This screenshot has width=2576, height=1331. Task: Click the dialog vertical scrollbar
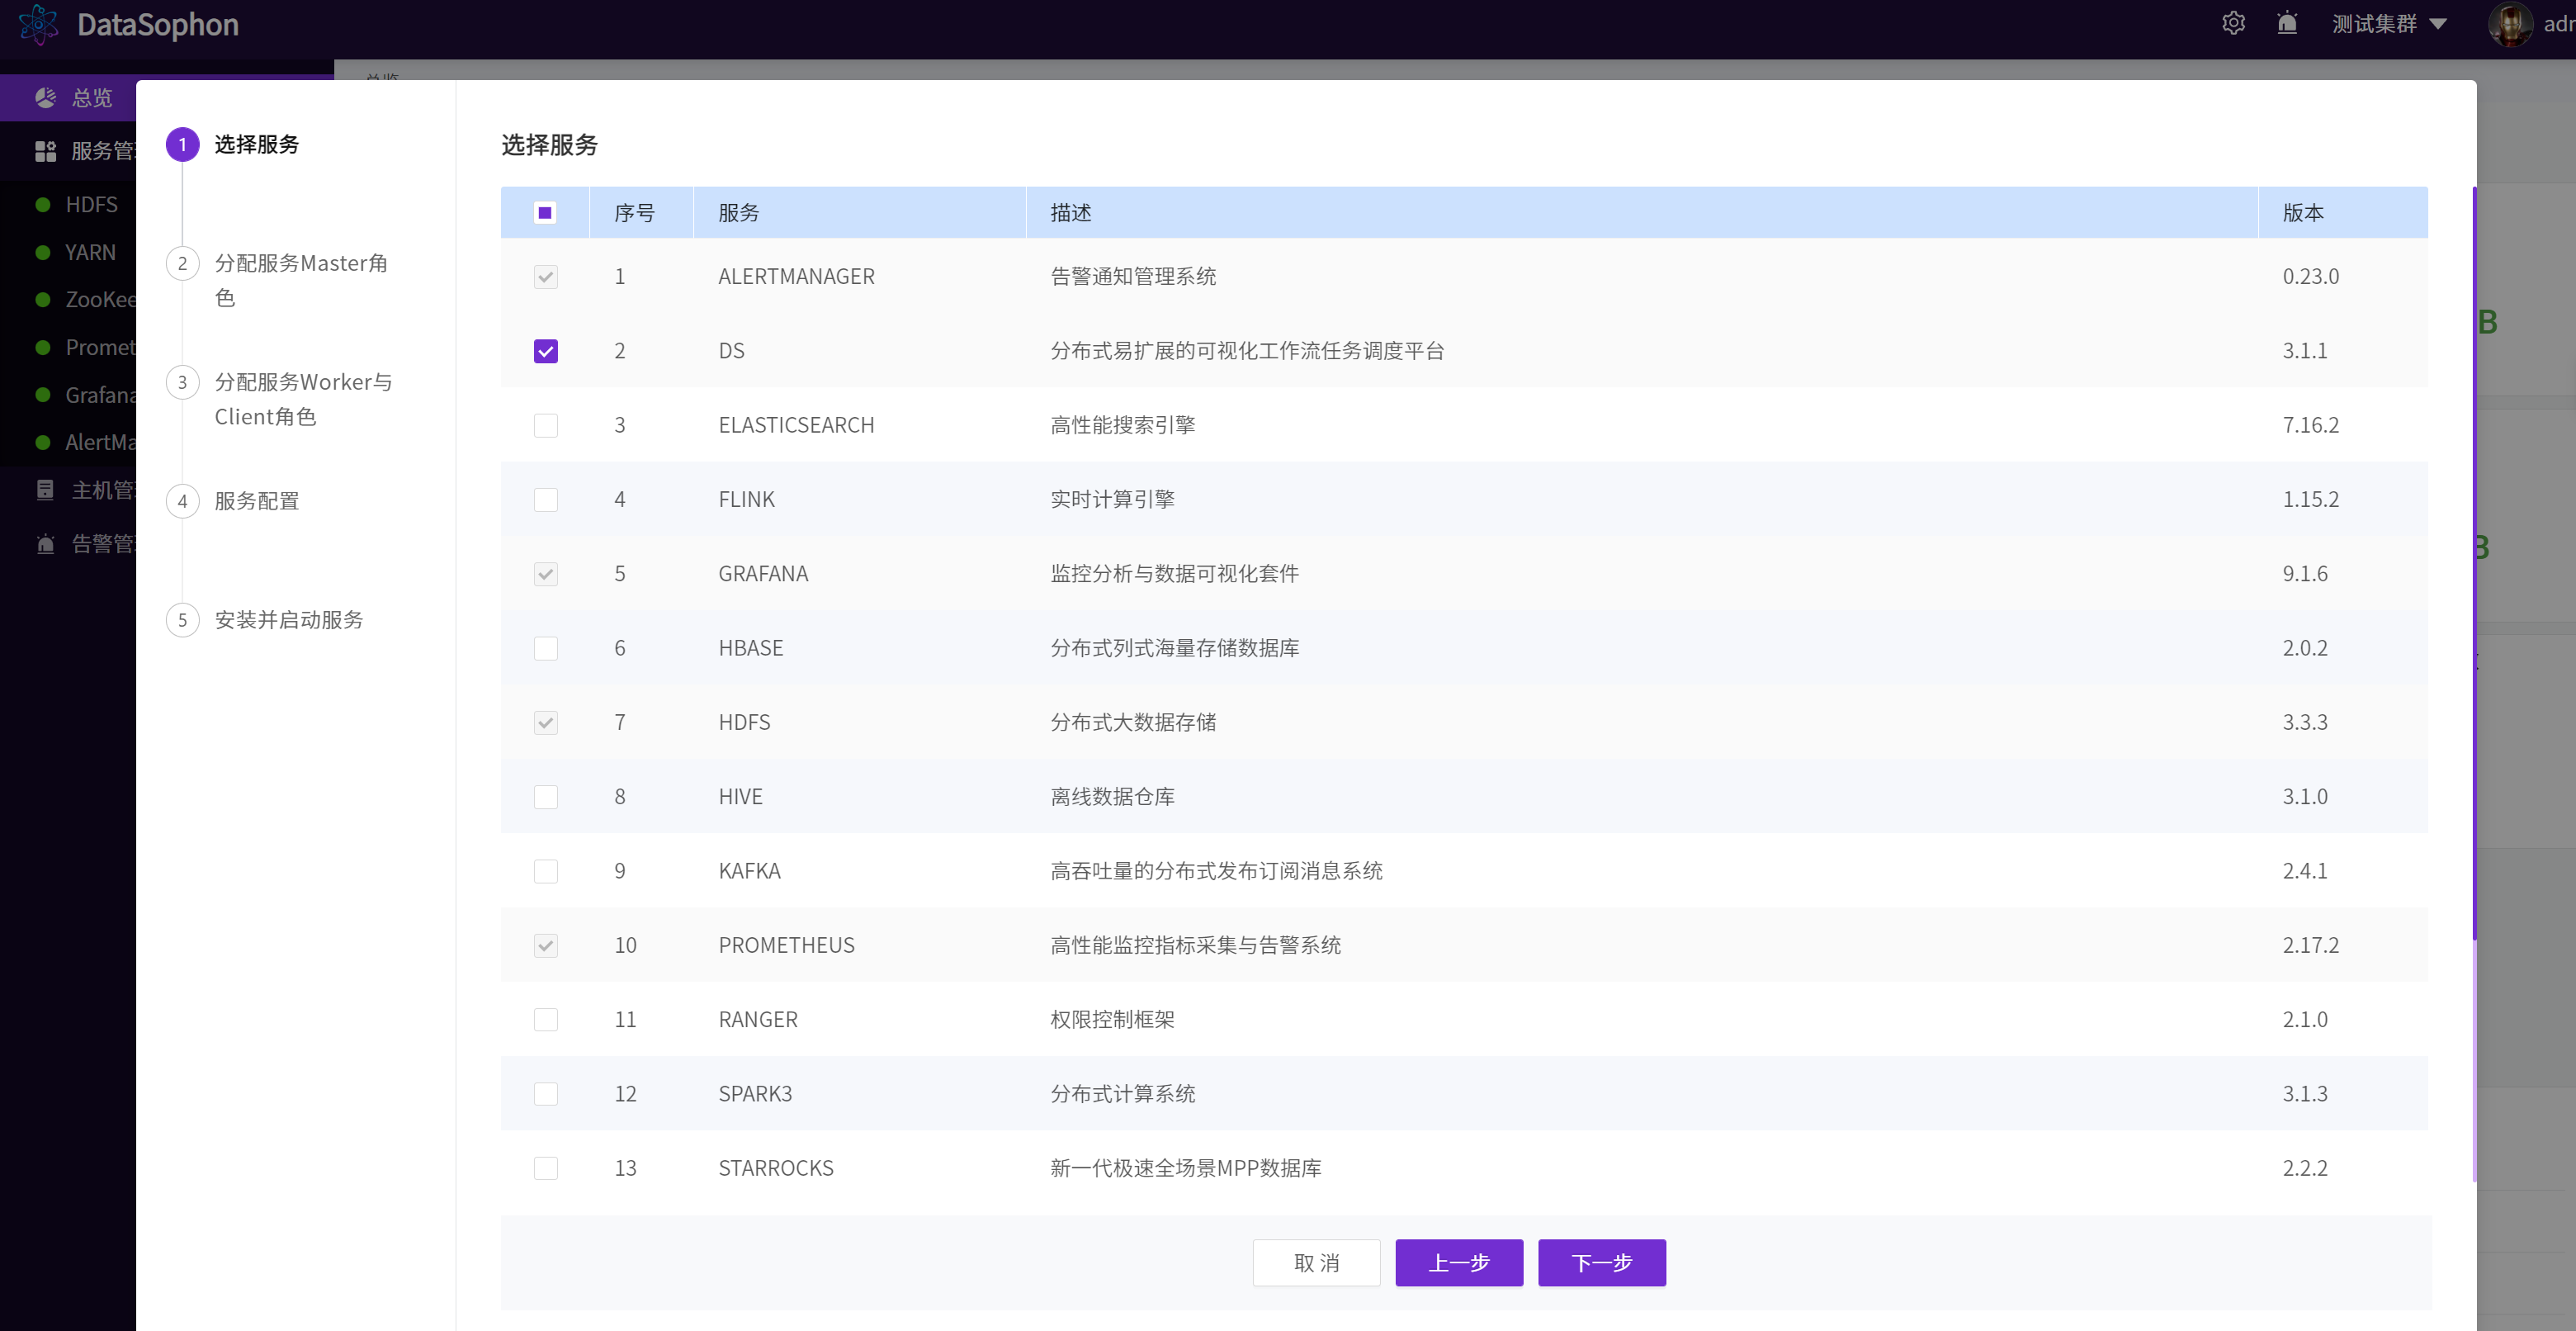coord(2474,563)
